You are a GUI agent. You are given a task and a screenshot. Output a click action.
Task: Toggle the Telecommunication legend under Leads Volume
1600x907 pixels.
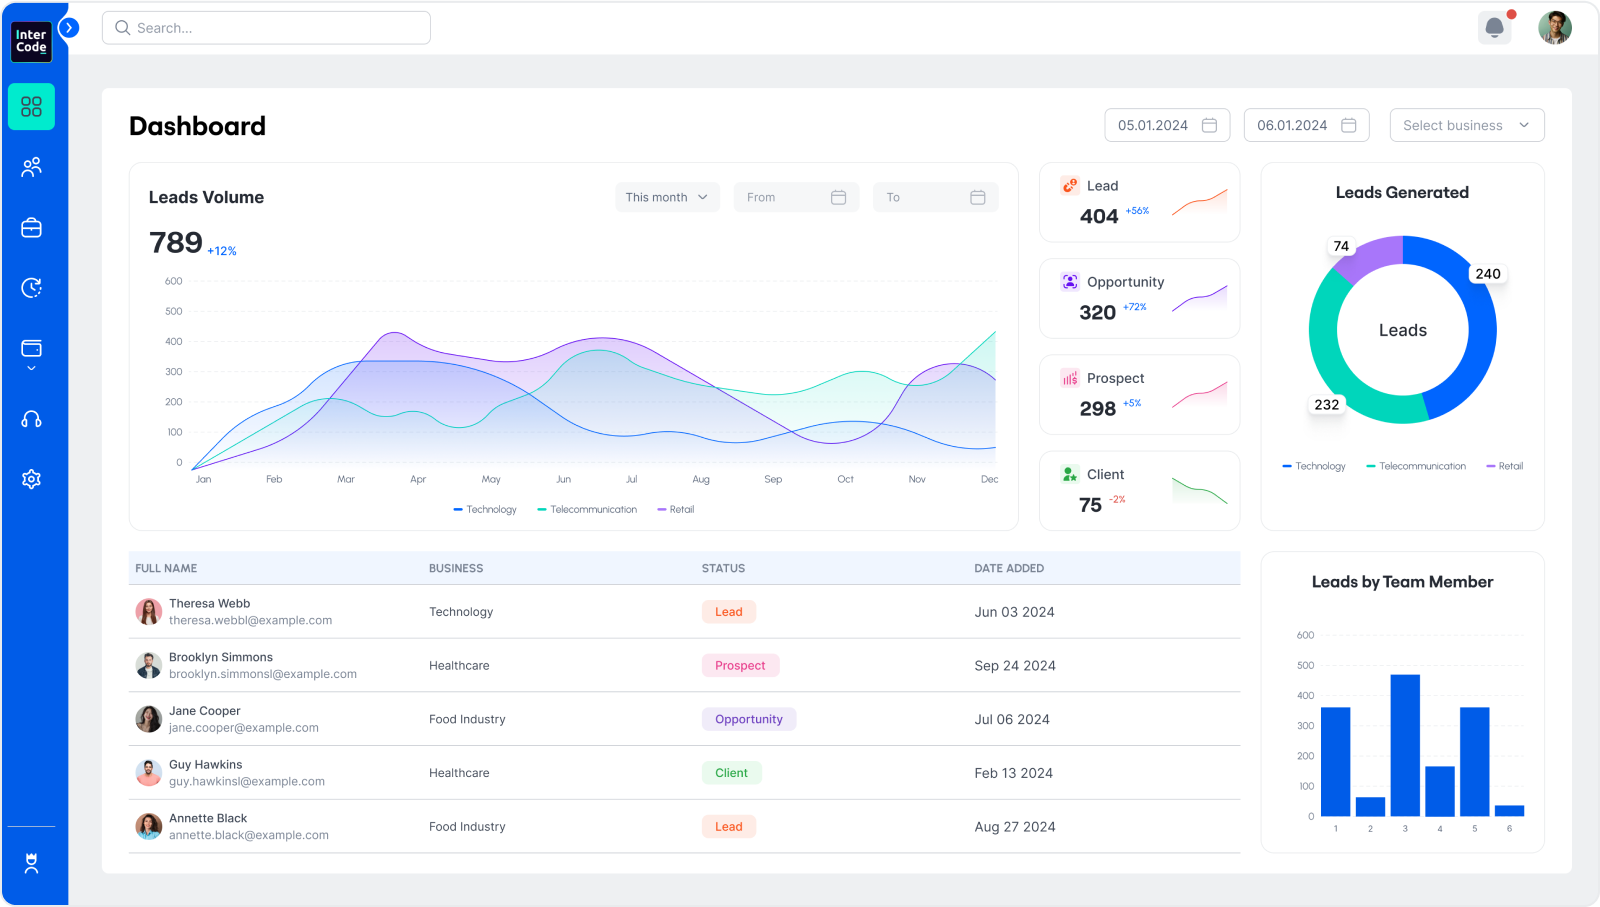tap(587, 509)
